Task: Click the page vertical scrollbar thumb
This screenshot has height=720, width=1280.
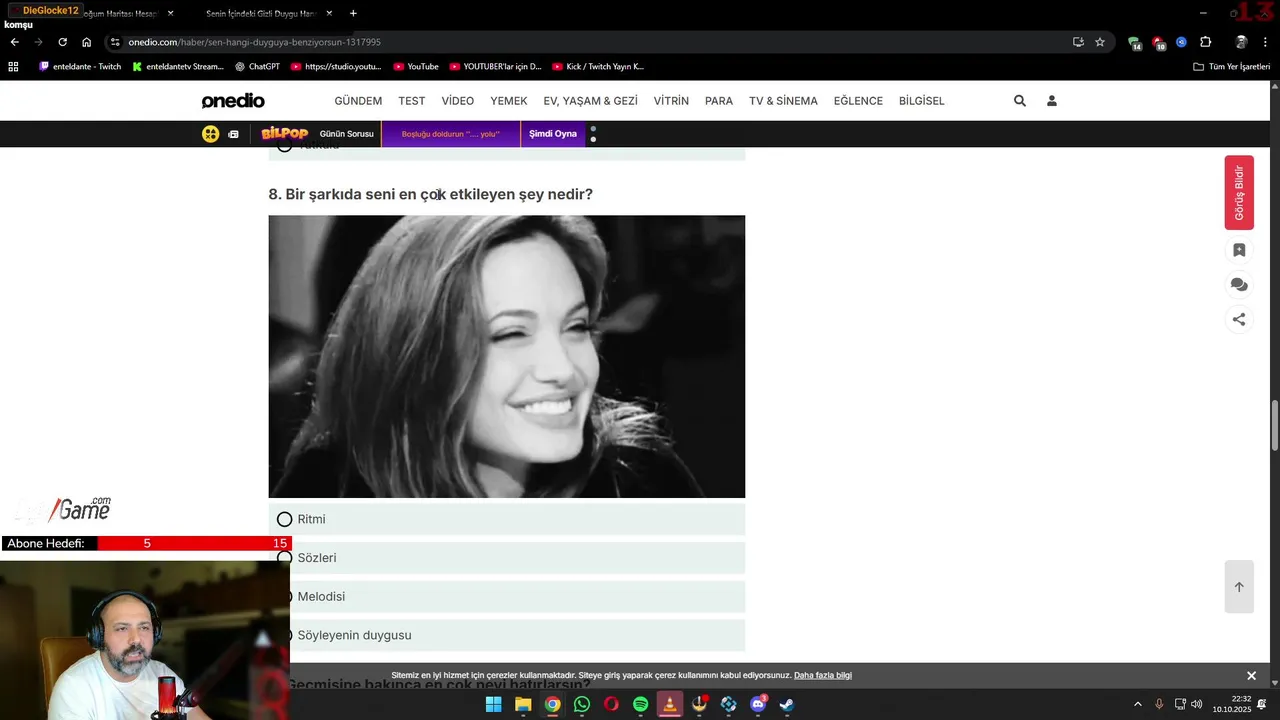Action: click(x=1275, y=425)
